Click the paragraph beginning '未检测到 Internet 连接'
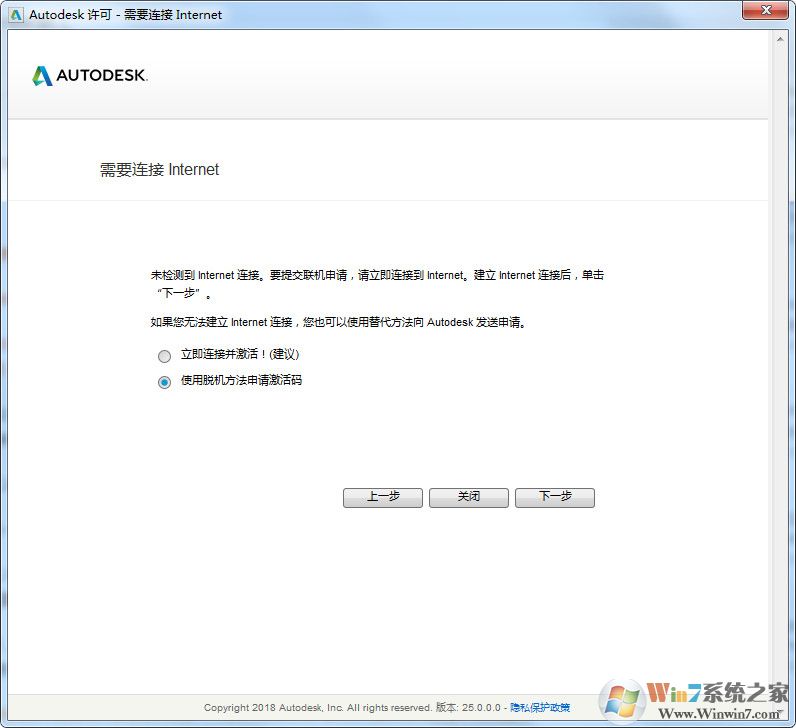Viewport: 796px width, 728px height. (377, 284)
